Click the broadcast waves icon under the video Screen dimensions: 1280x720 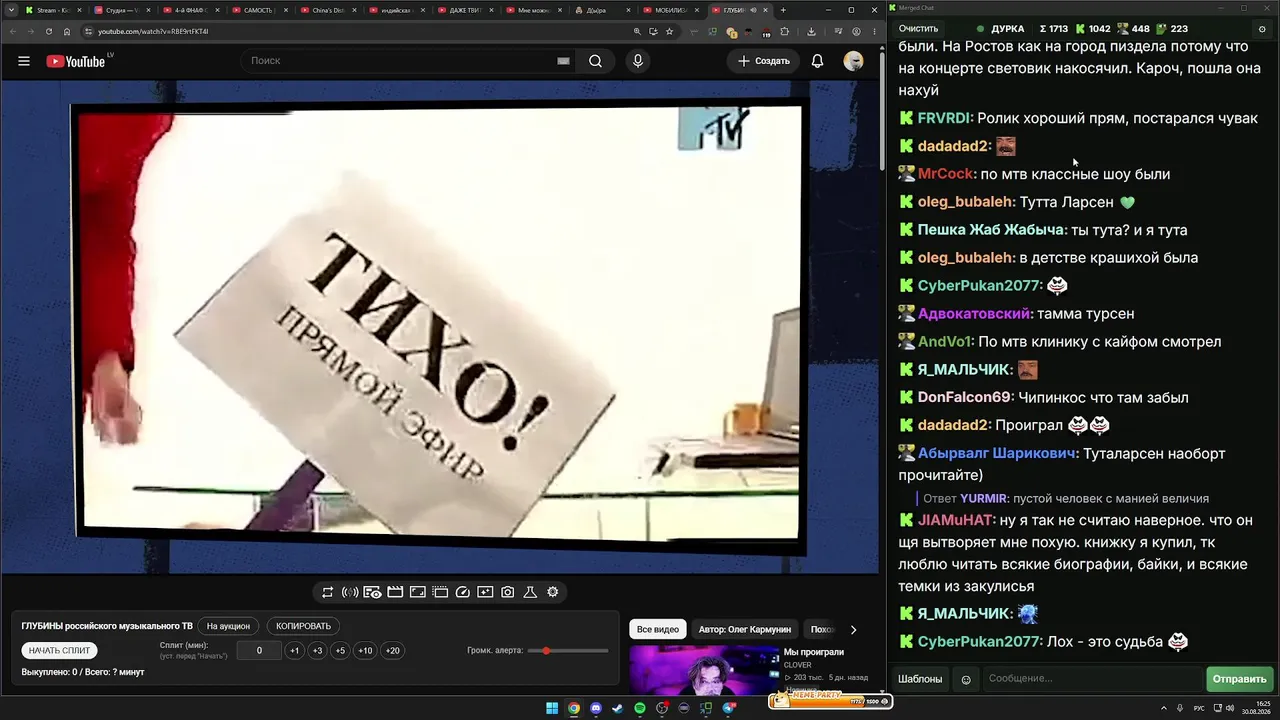[350, 592]
